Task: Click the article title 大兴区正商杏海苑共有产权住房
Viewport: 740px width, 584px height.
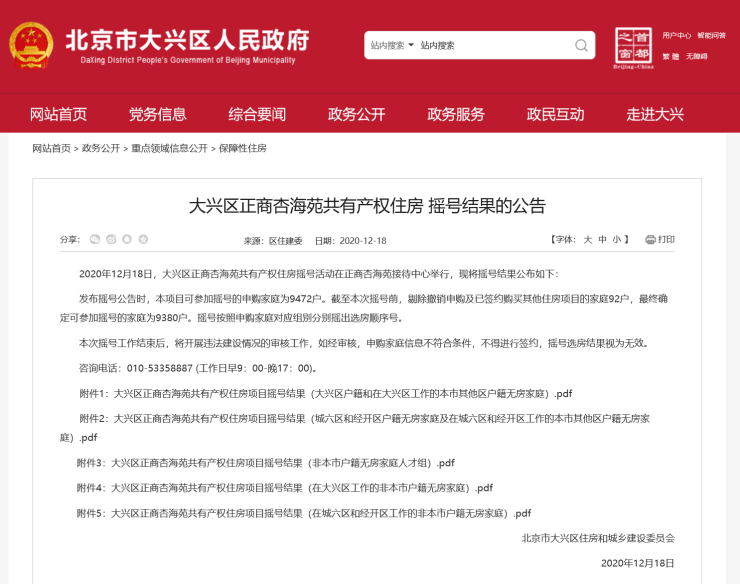Action: (367, 206)
